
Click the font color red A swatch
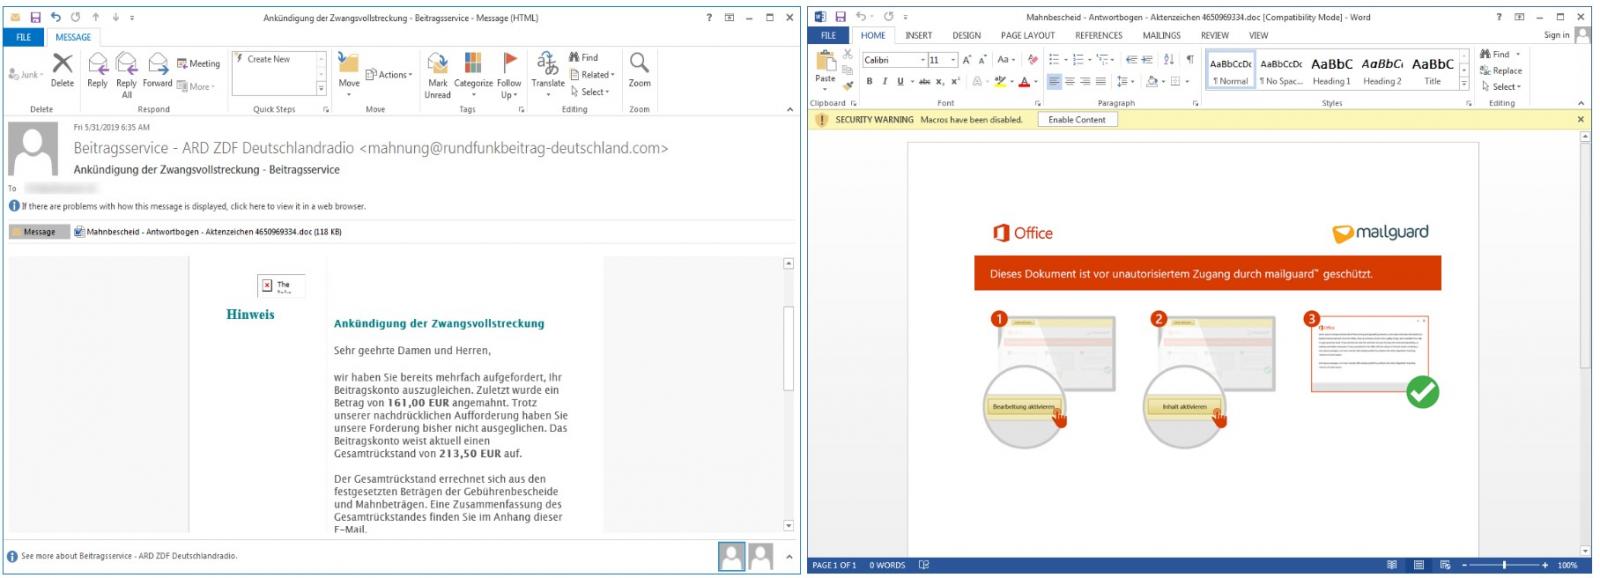1023,82
